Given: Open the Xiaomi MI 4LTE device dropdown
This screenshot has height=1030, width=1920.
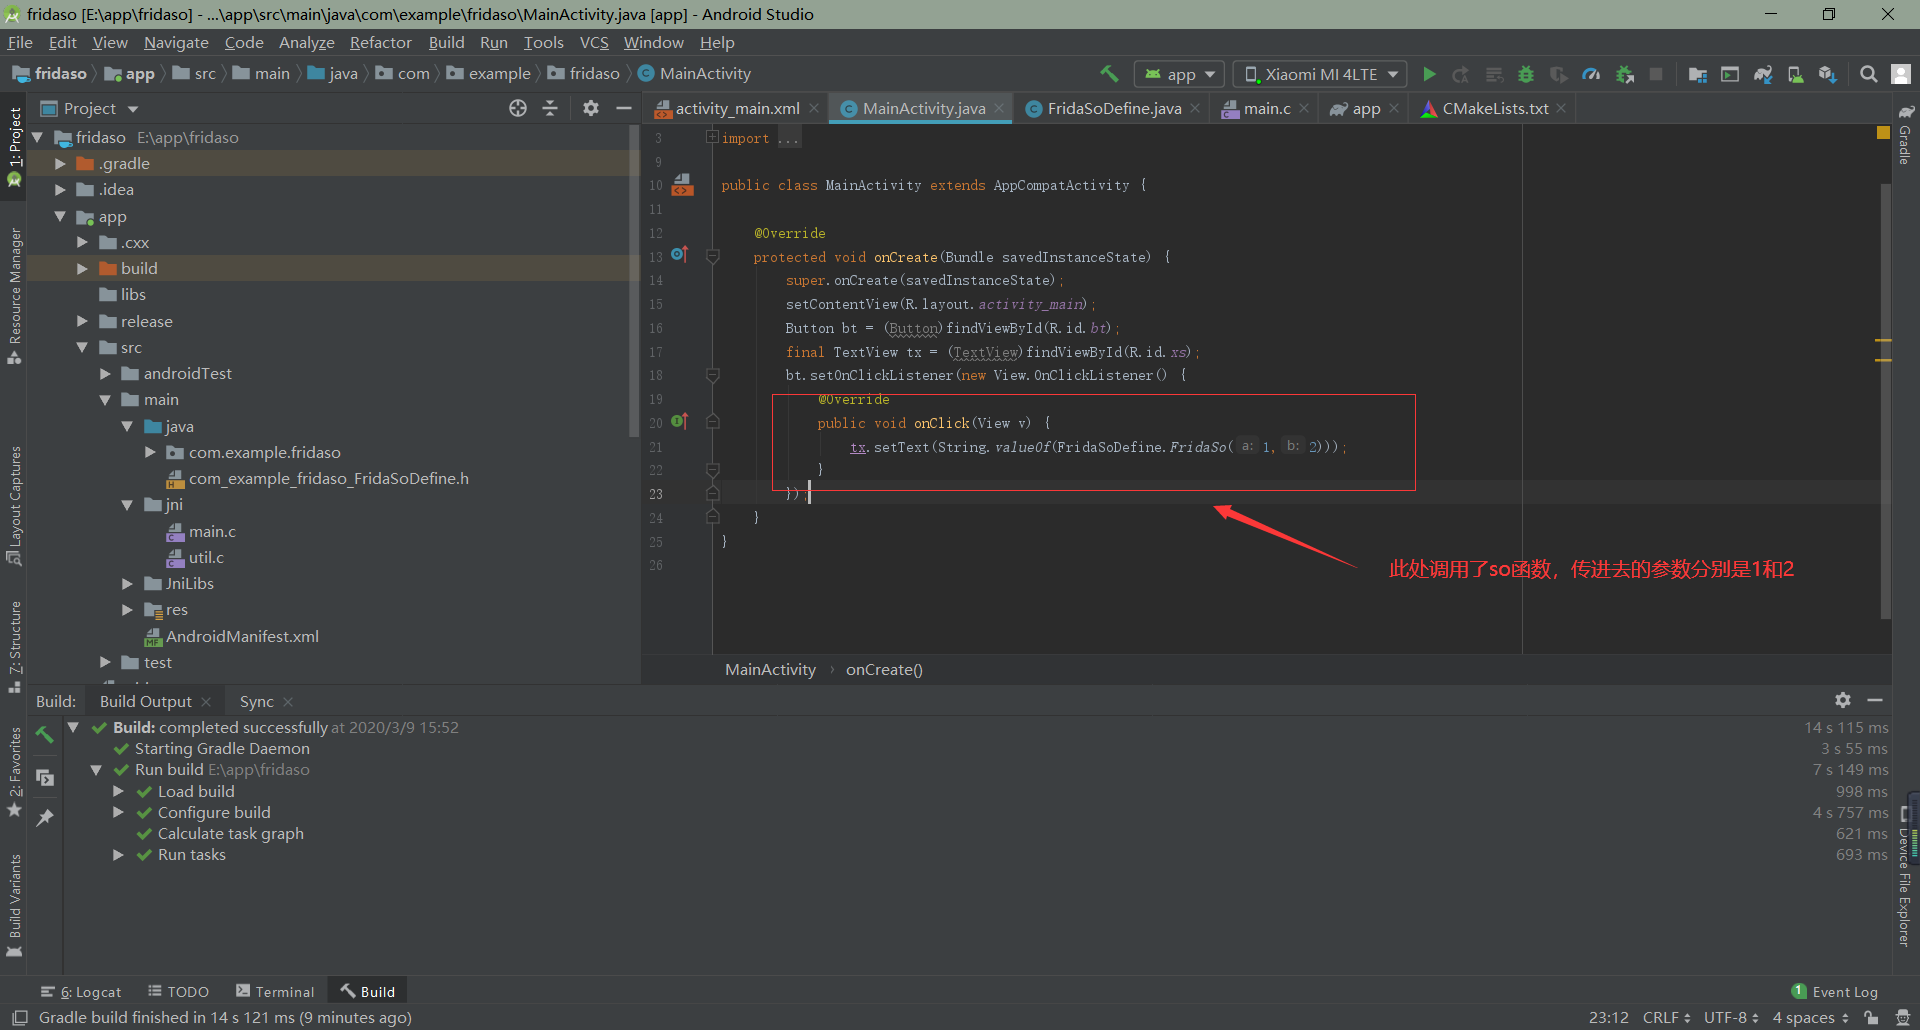Looking at the screenshot, I should click(x=1320, y=74).
